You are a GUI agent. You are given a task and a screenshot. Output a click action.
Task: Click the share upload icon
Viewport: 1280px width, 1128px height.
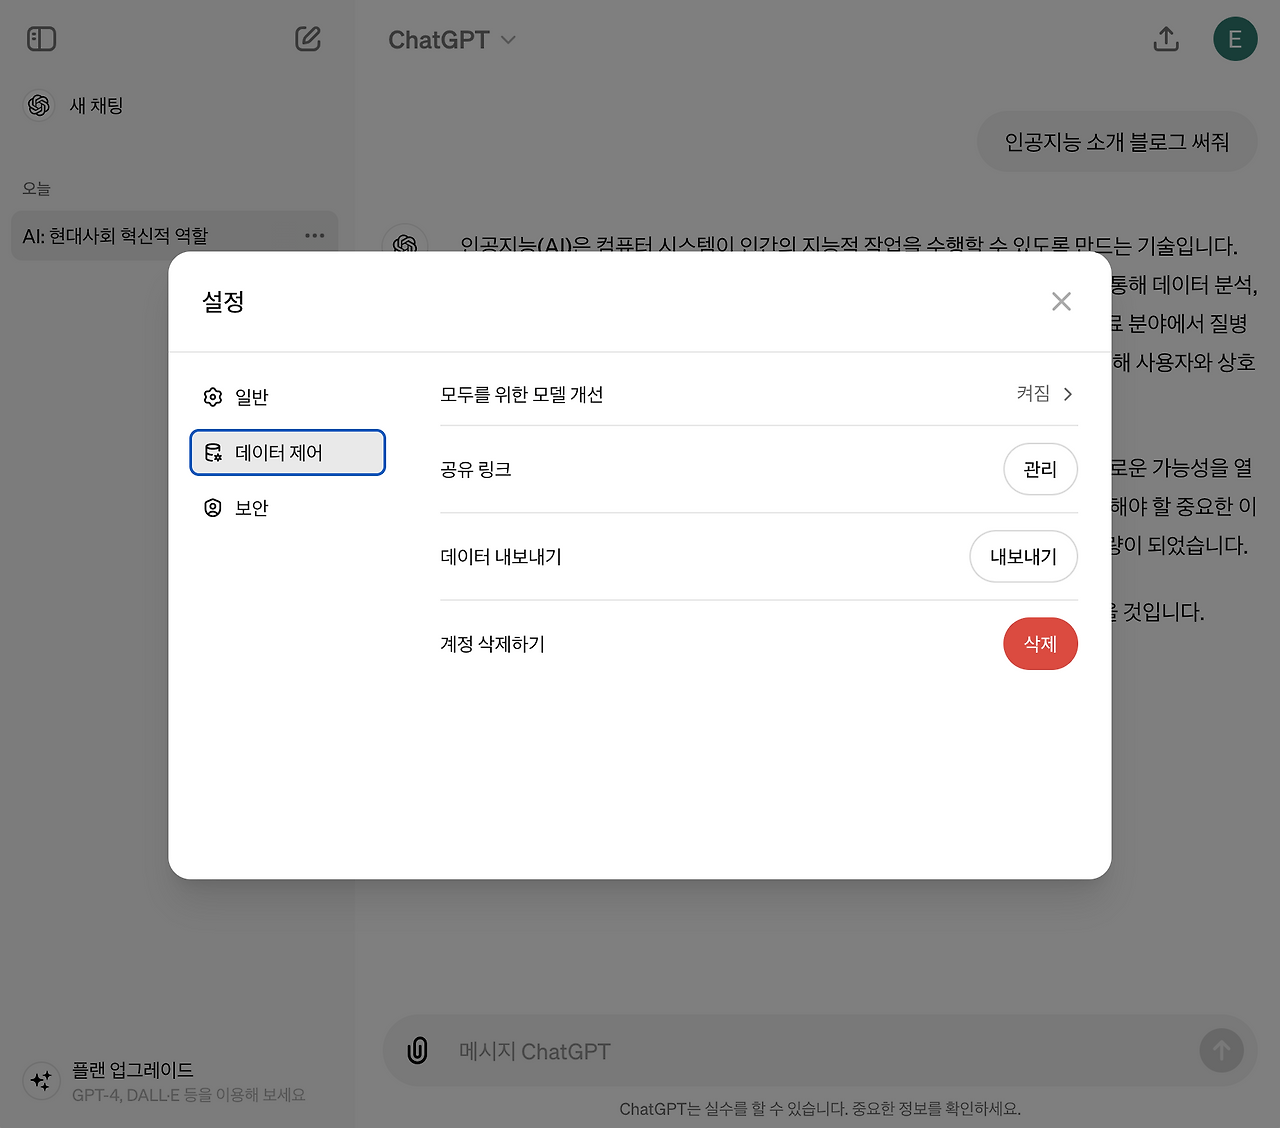[x=1166, y=39]
